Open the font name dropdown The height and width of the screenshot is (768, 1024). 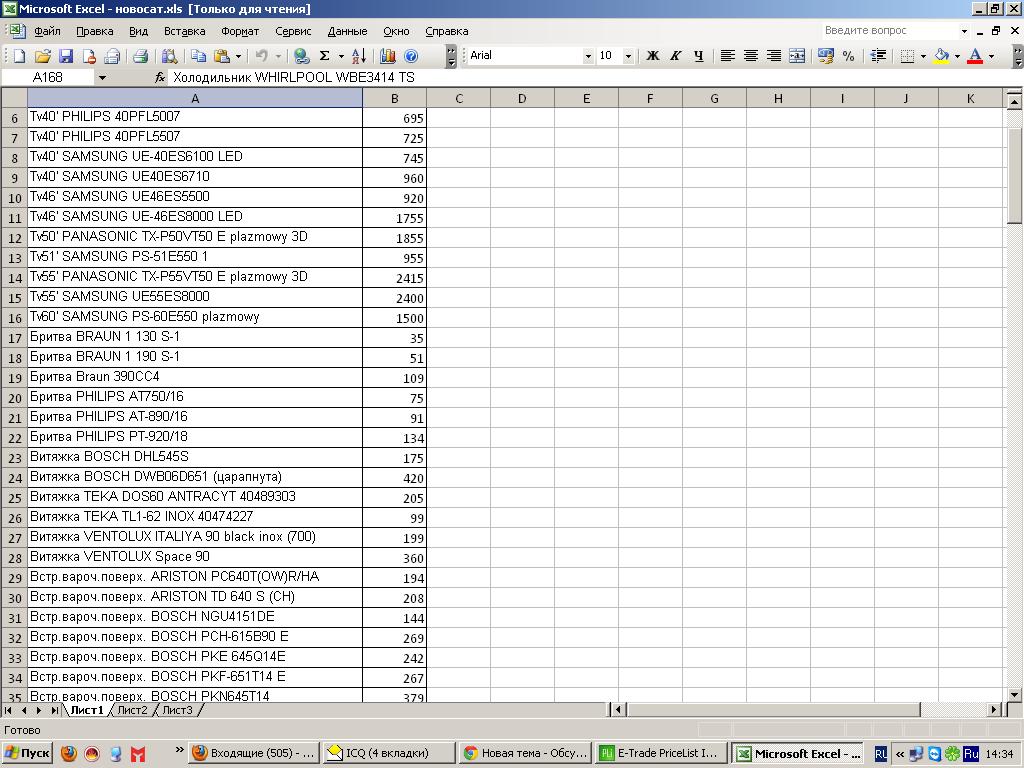tap(588, 56)
